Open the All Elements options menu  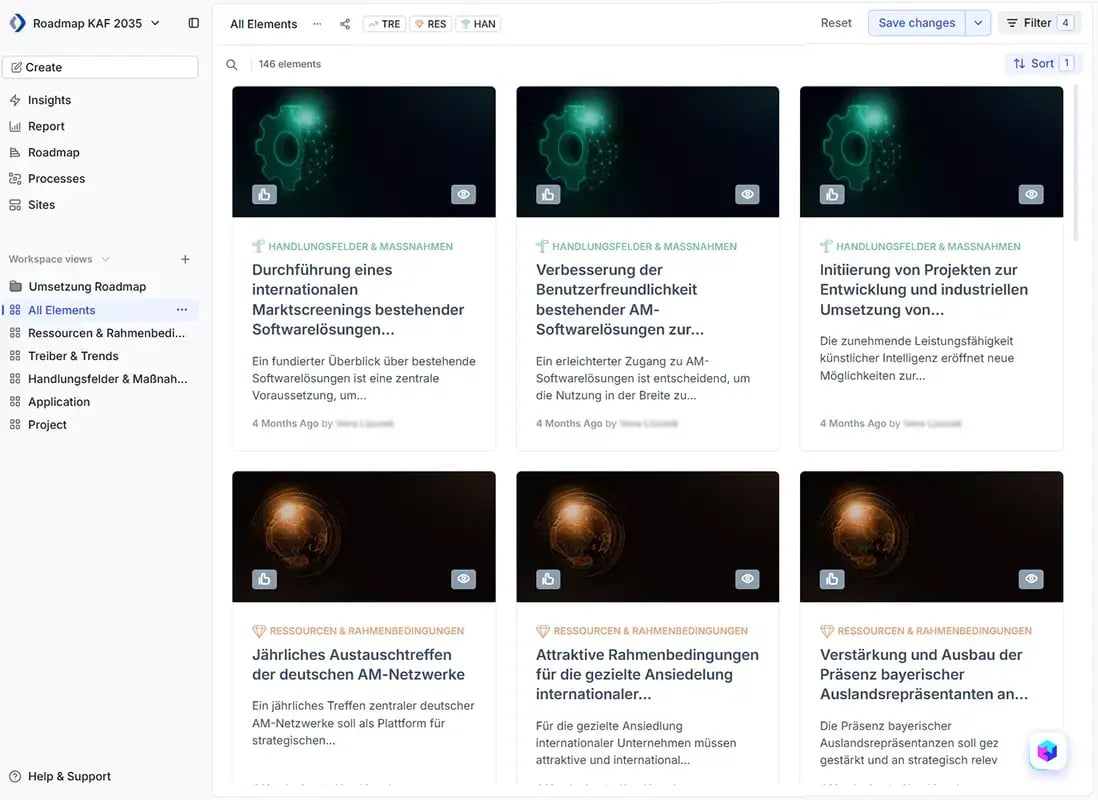pyautogui.click(x=316, y=22)
